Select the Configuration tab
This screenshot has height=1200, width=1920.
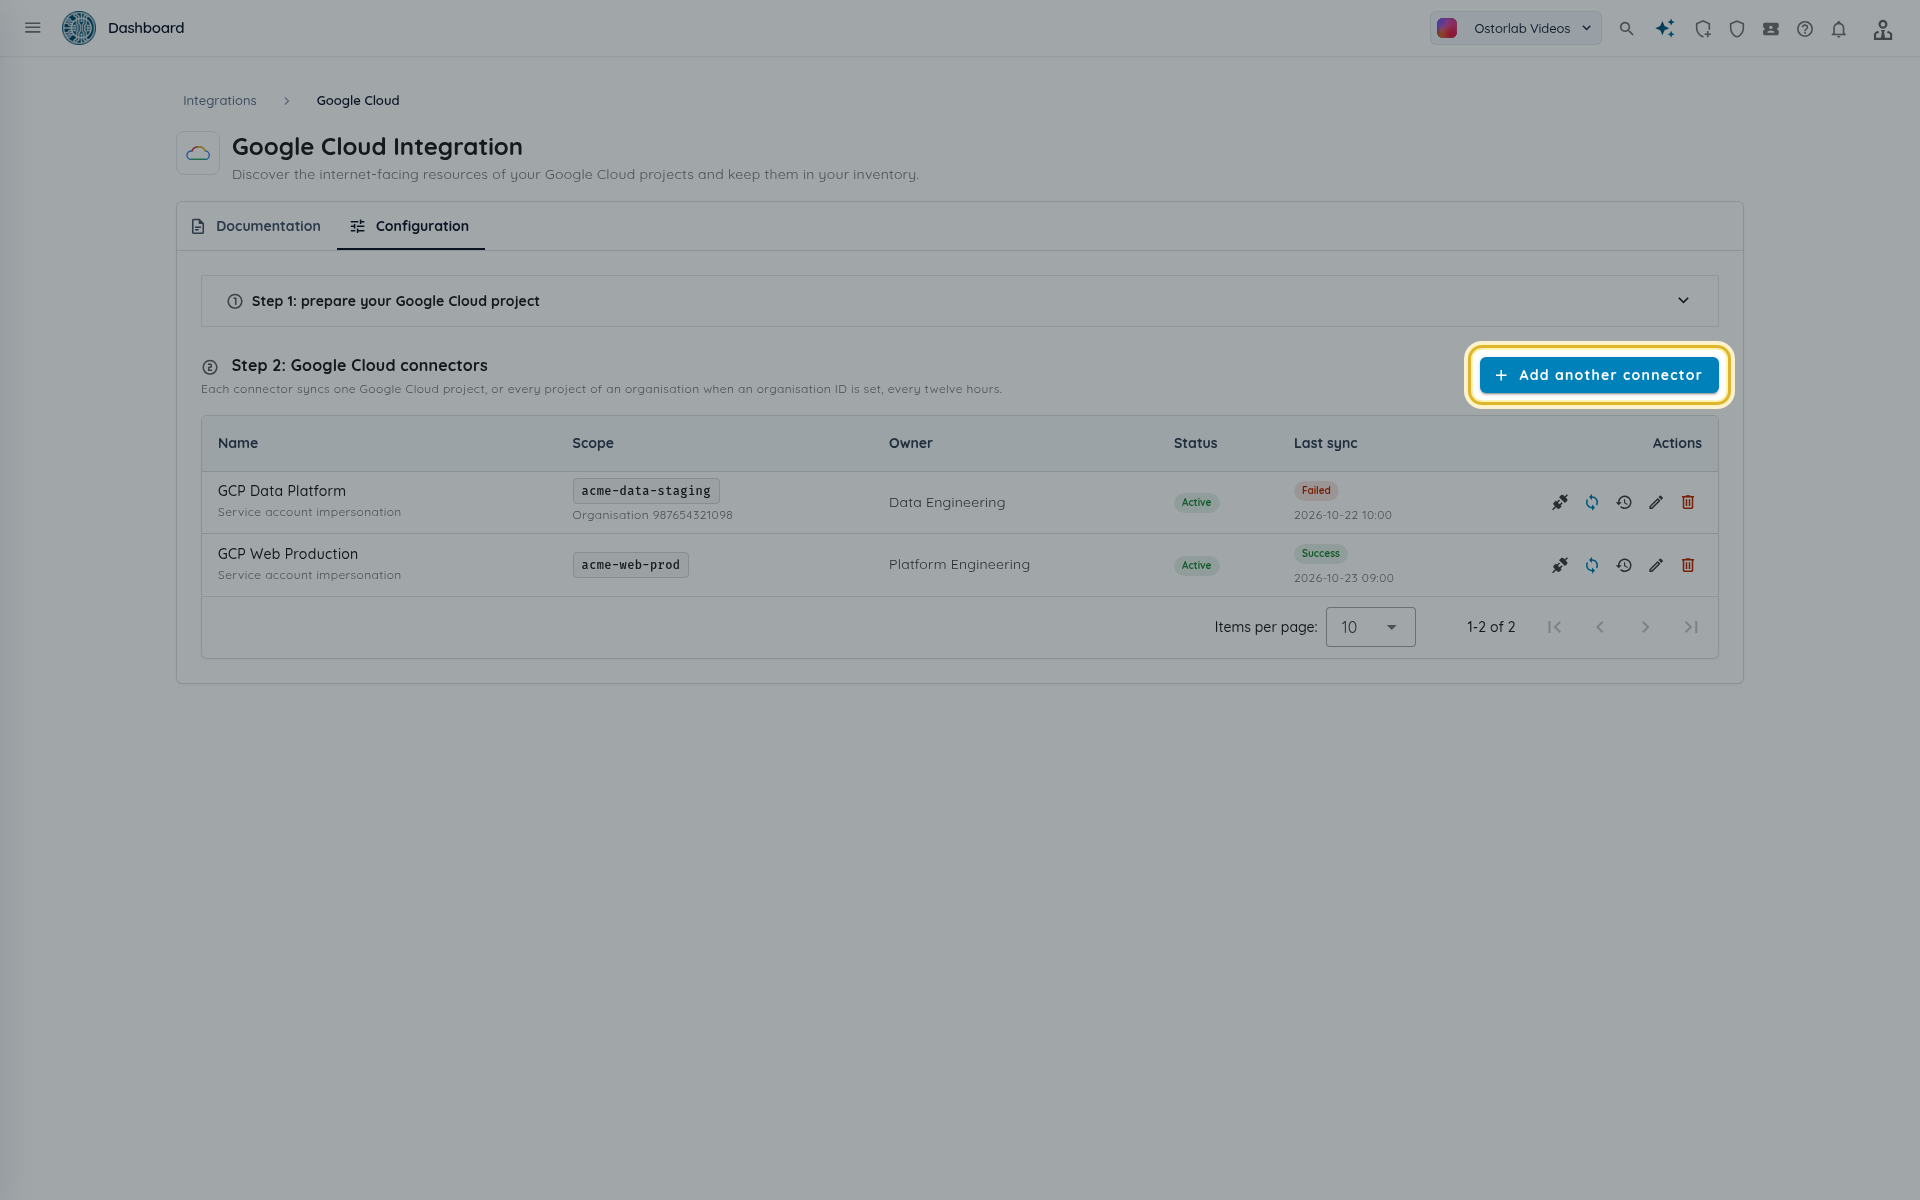pyautogui.click(x=410, y=226)
